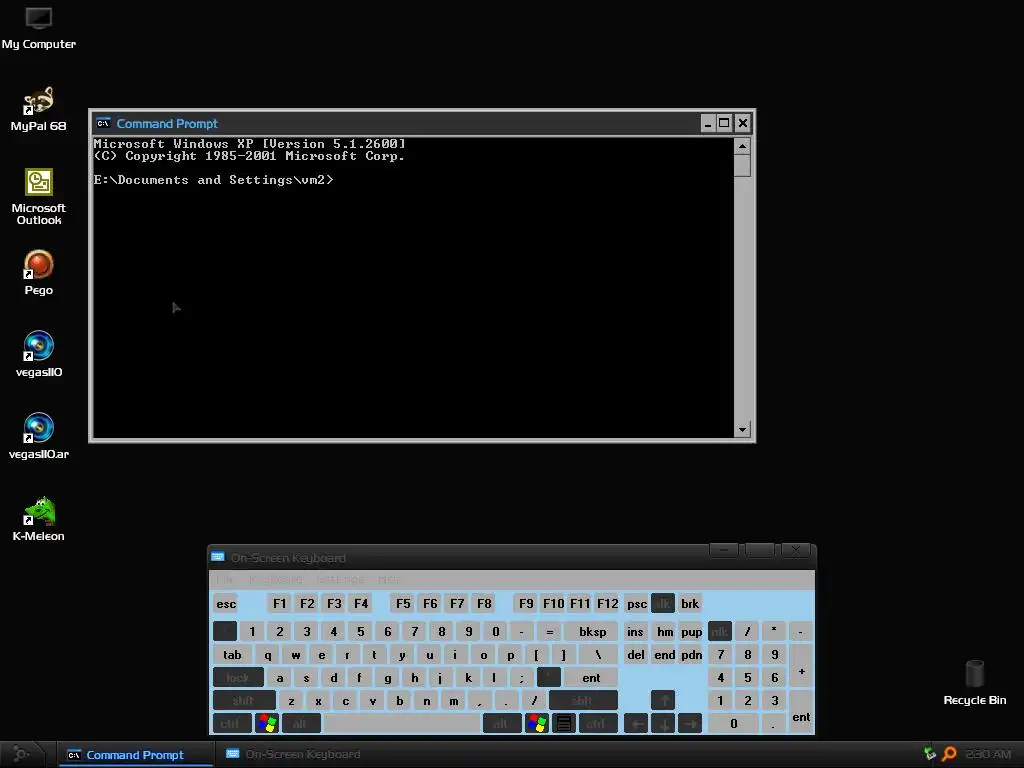Click the left Windows logo key
This screenshot has width=1024, height=768.
(x=267, y=724)
